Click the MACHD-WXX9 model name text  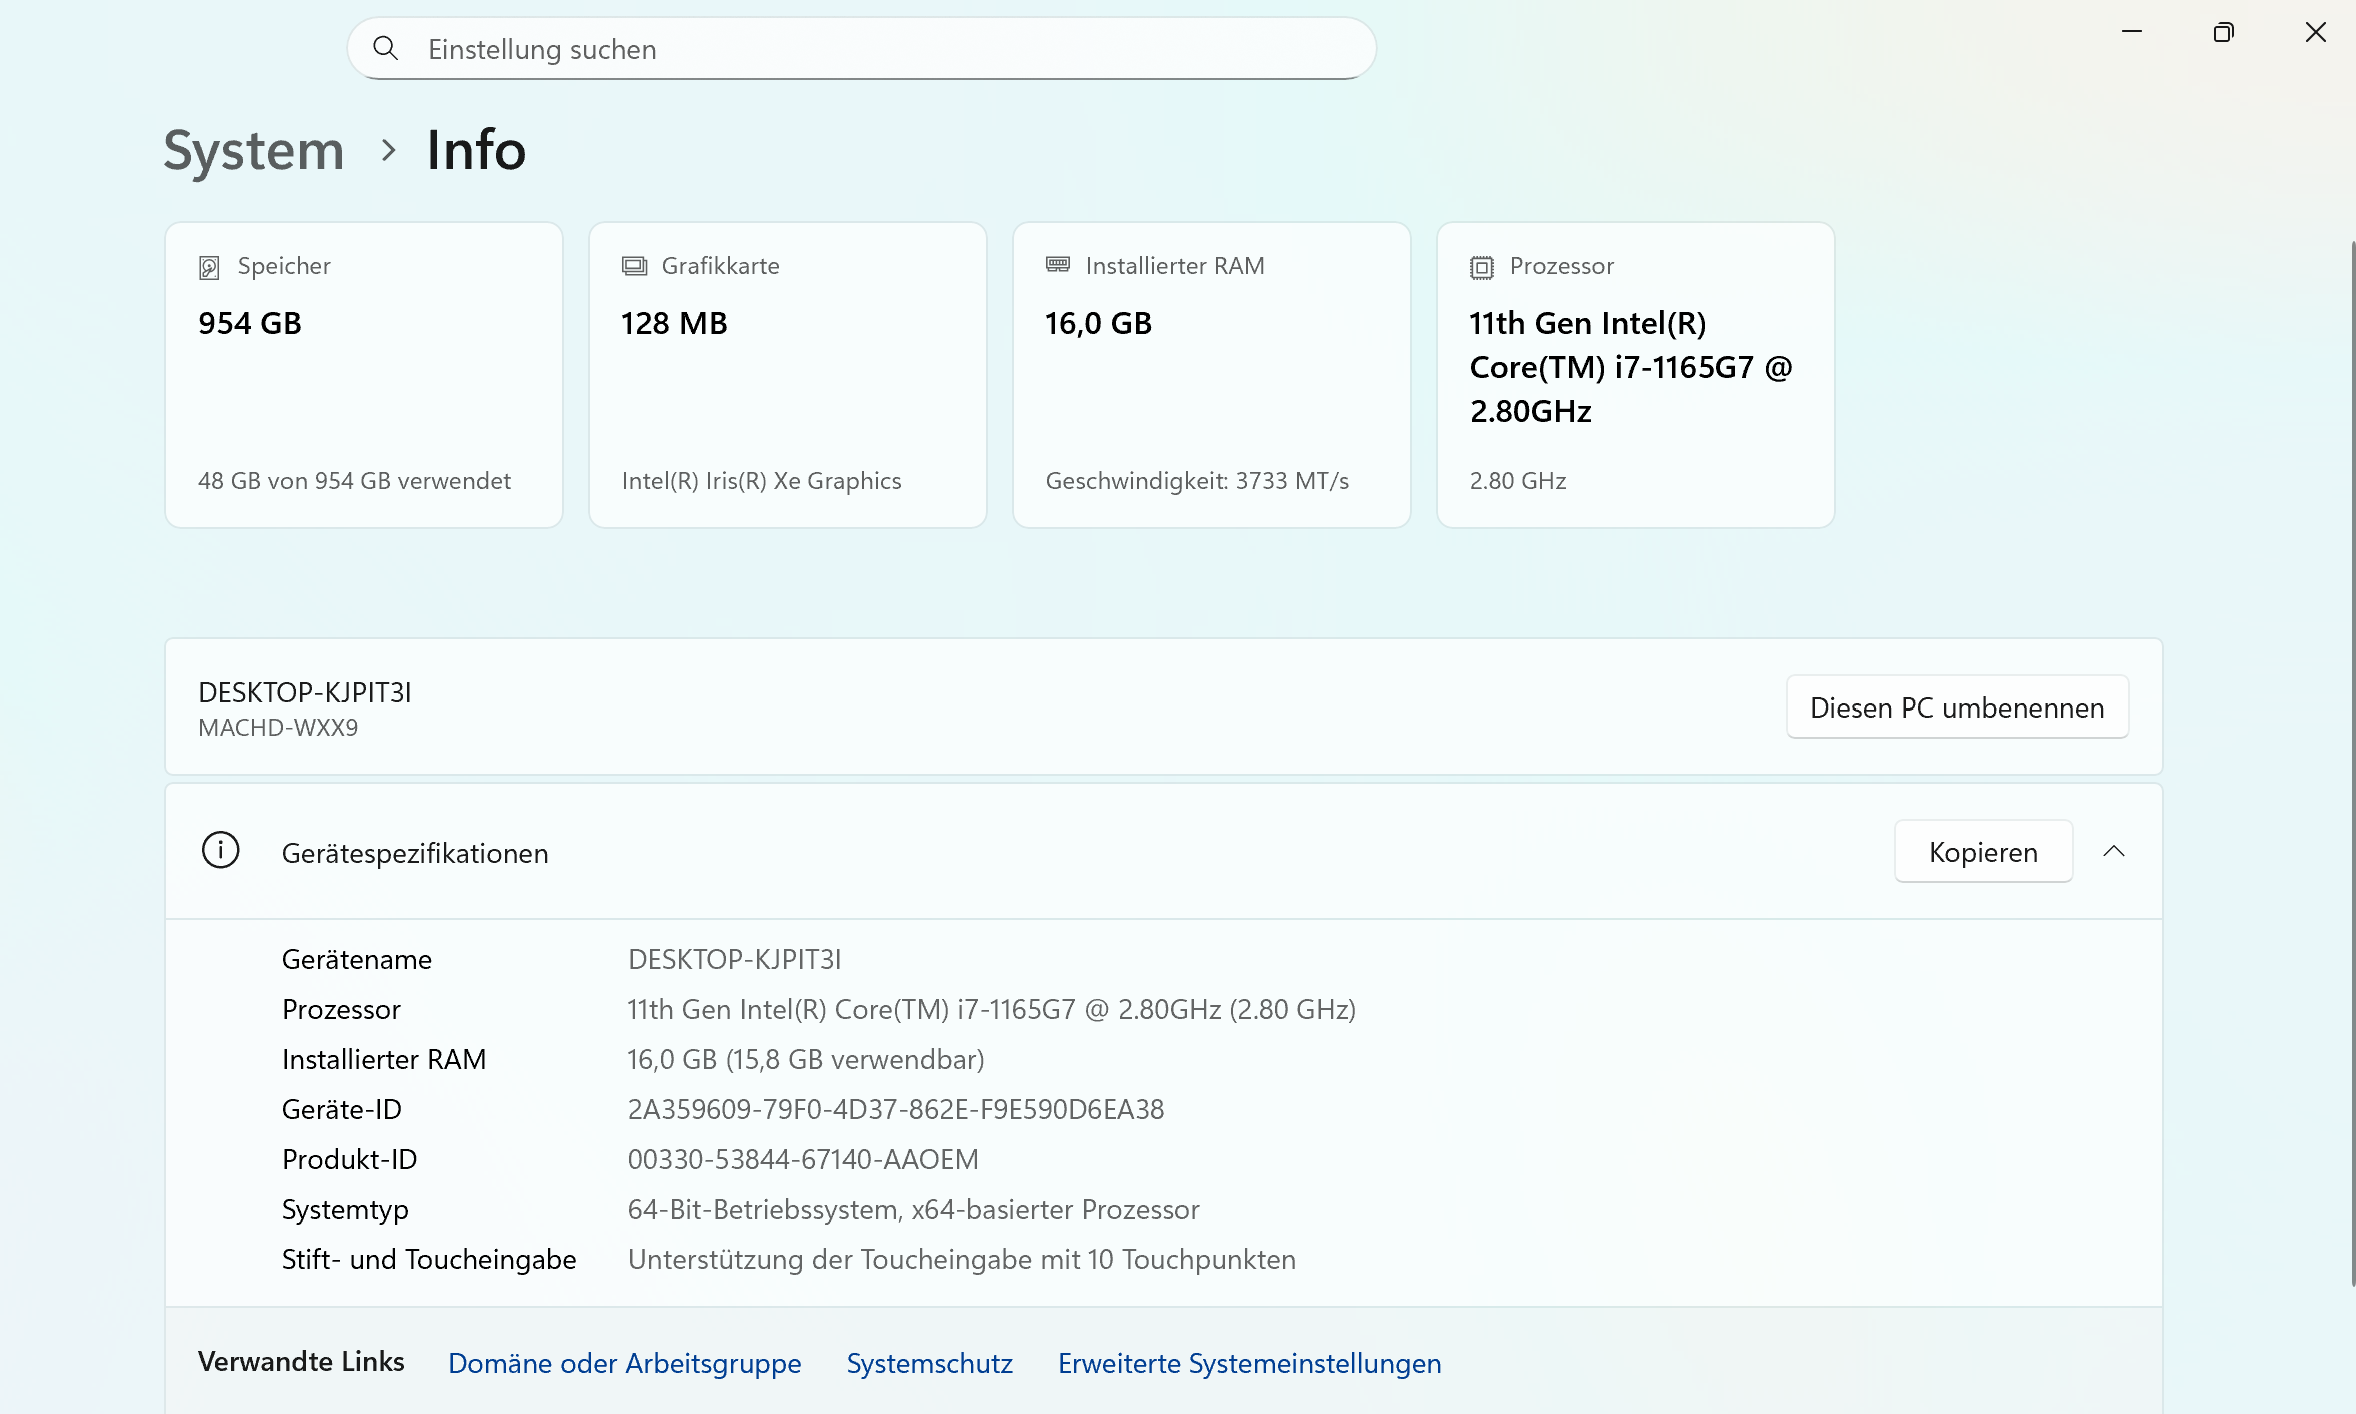[278, 728]
